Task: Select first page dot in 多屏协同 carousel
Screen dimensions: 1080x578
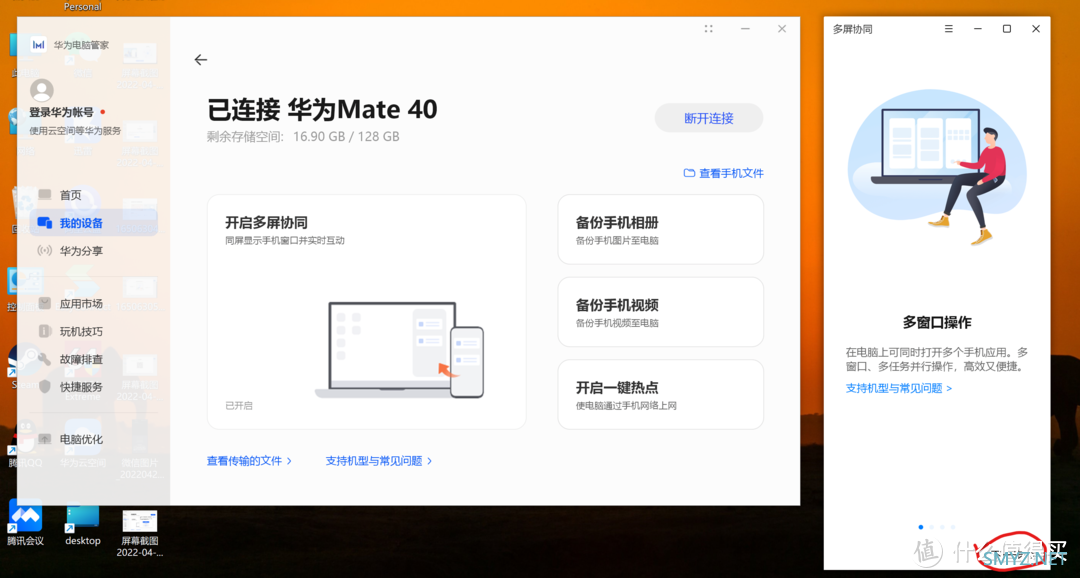Action: tap(921, 527)
